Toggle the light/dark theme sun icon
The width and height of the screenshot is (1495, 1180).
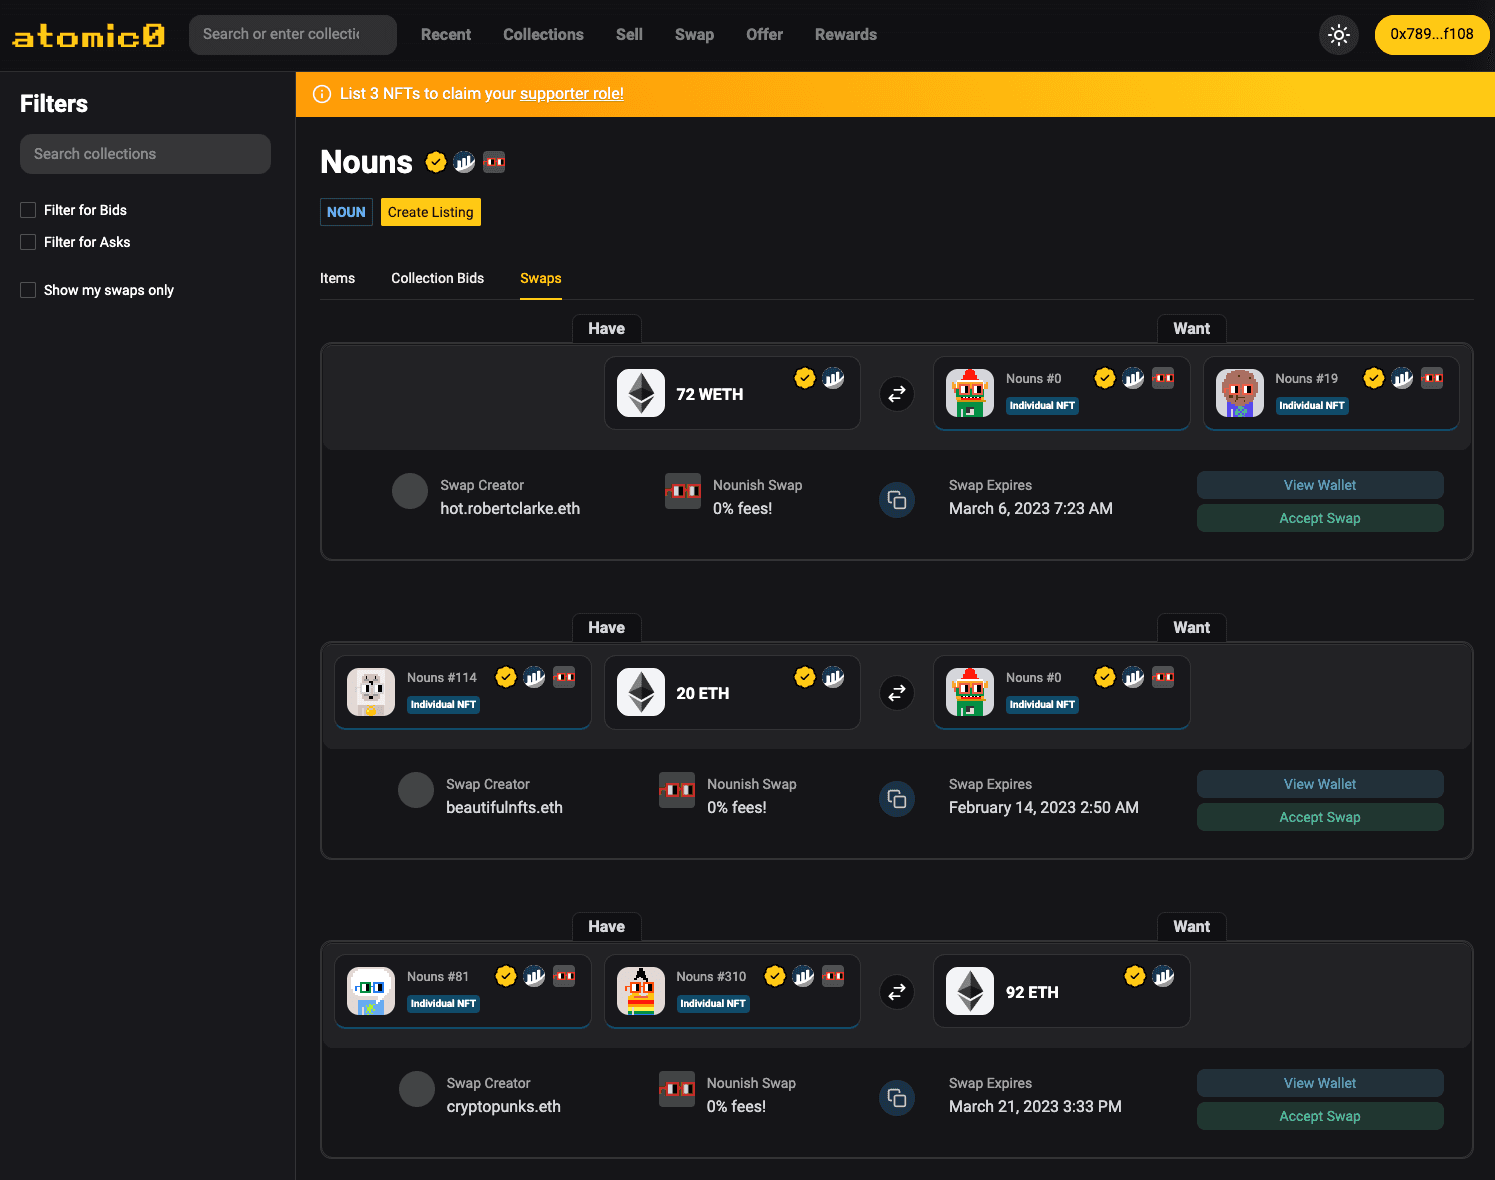point(1339,35)
